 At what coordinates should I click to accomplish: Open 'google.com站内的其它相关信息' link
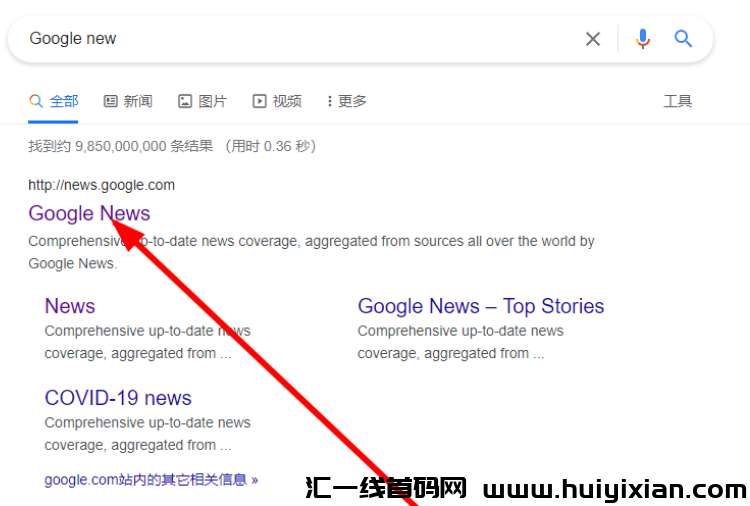click(x=151, y=480)
